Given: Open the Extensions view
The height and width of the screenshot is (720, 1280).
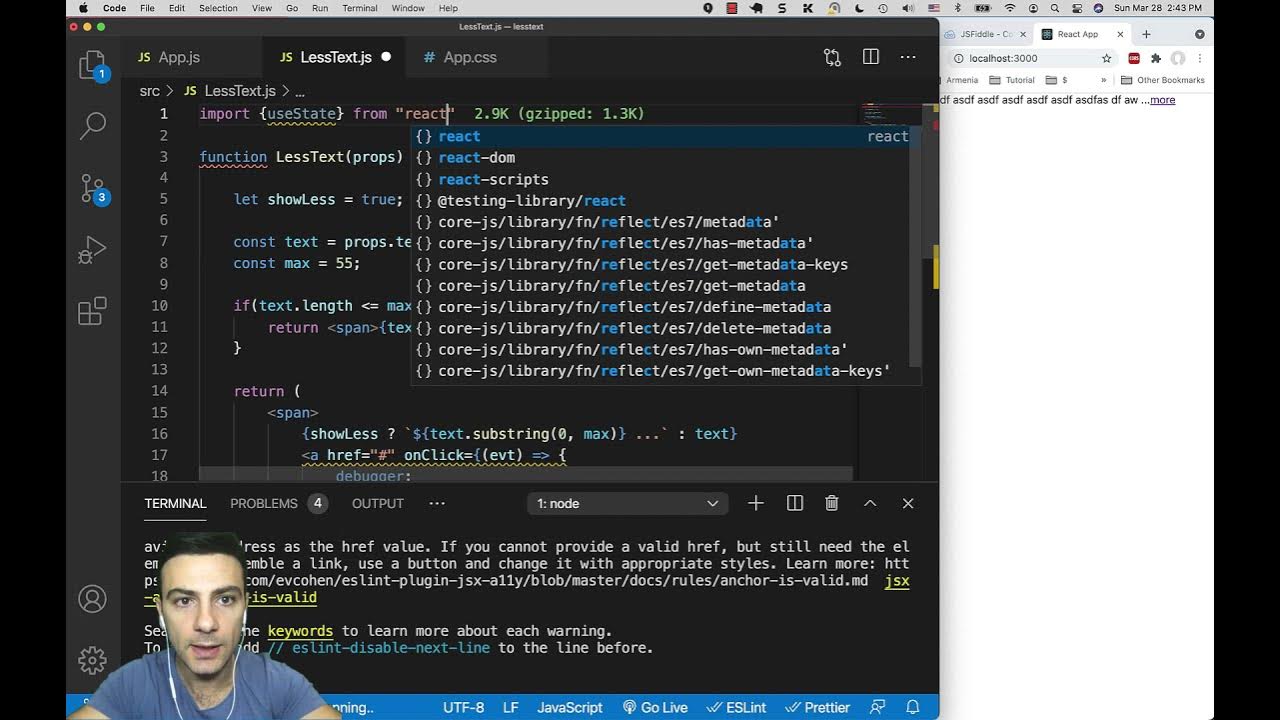Looking at the screenshot, I should pos(92,311).
